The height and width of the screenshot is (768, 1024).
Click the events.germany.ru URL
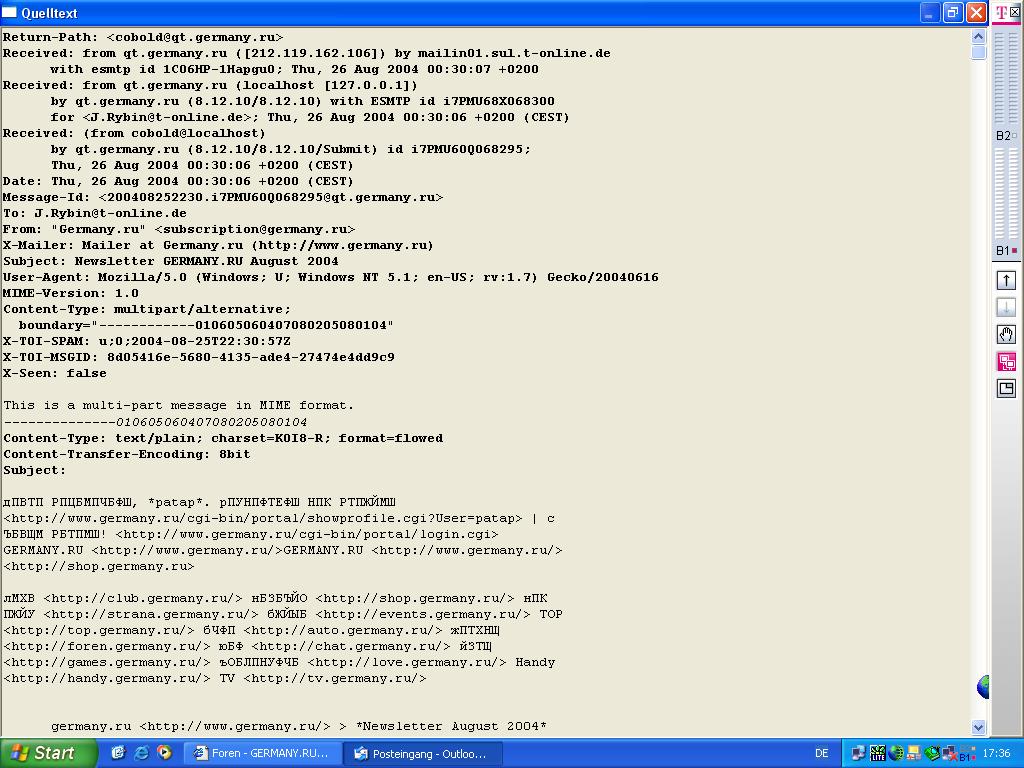coord(423,615)
